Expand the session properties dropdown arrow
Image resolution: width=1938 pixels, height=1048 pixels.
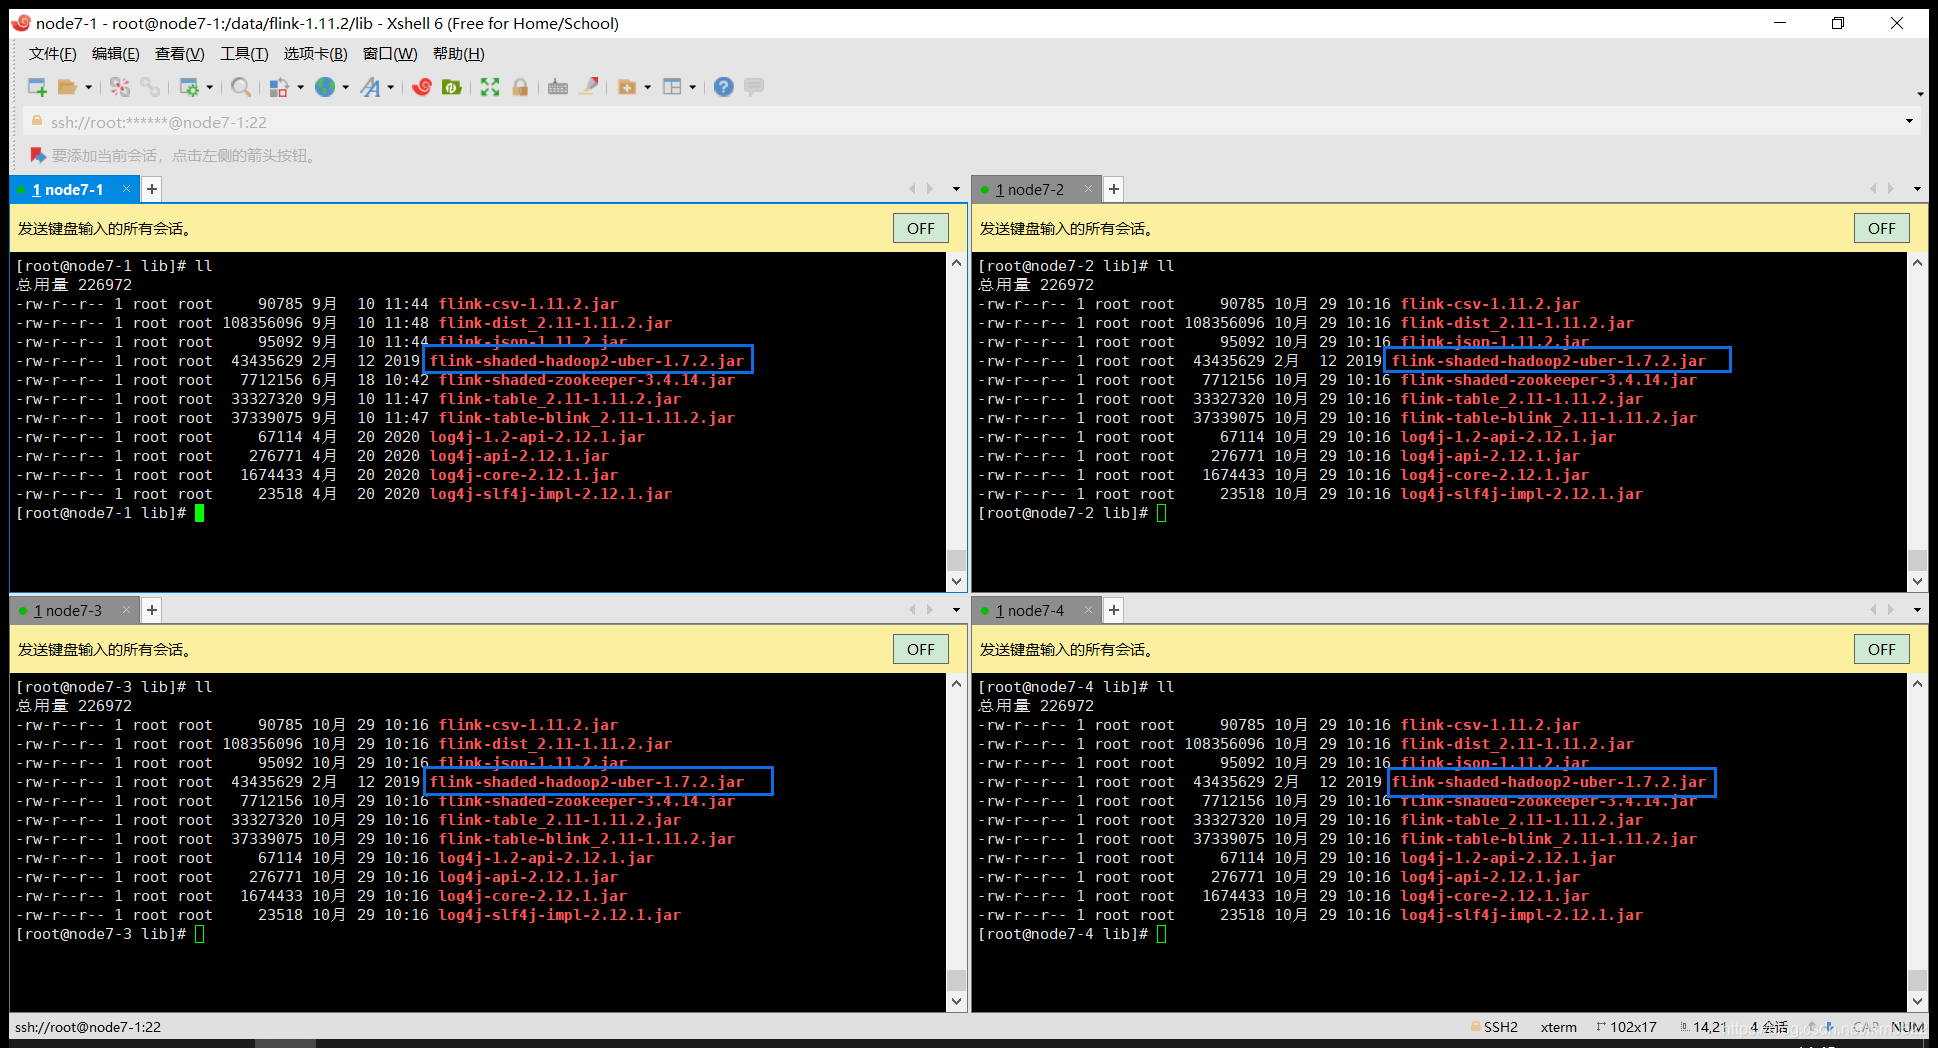(x=209, y=88)
